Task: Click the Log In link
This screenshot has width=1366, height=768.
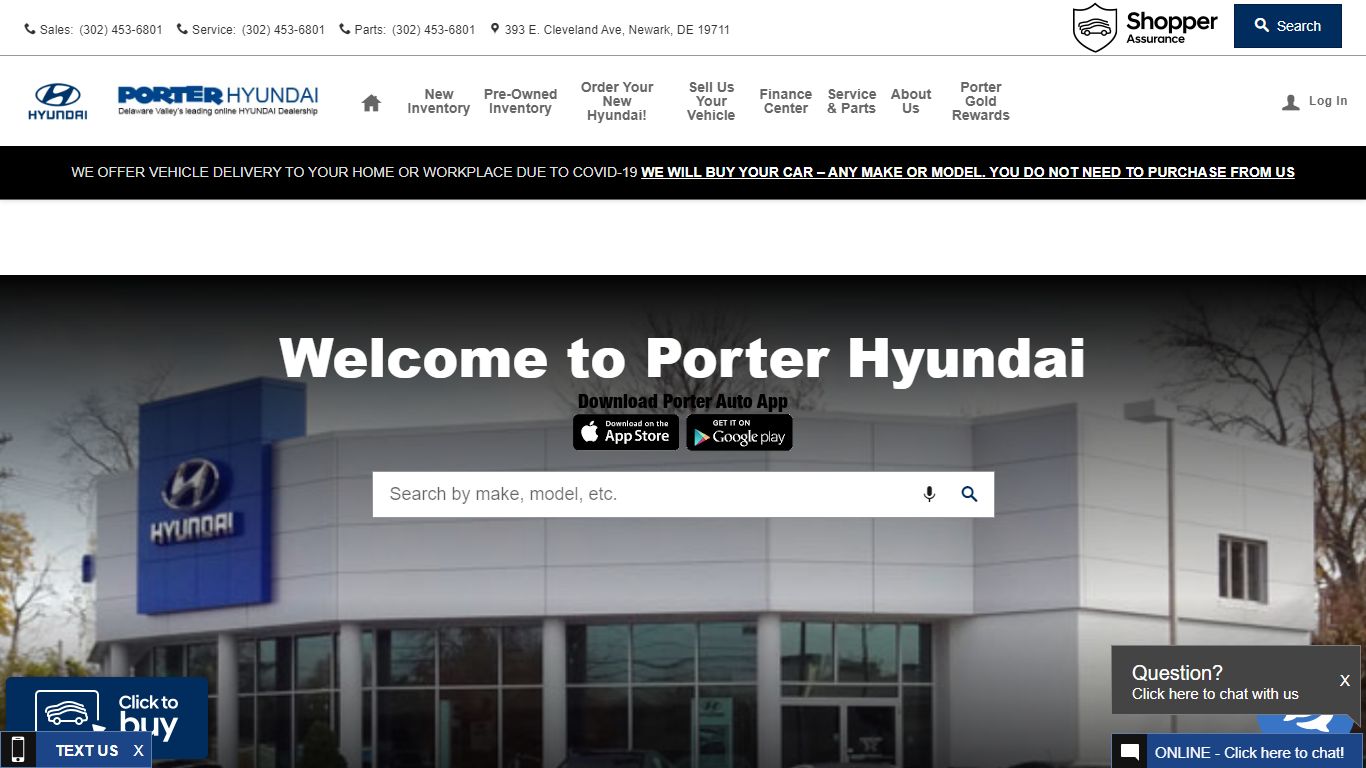Action: (1328, 101)
